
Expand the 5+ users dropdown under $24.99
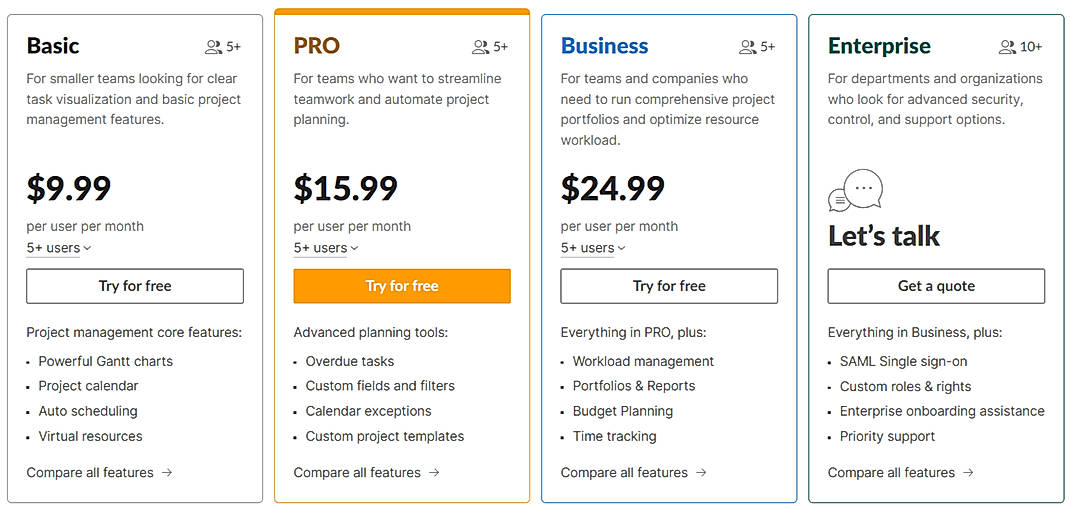593,248
